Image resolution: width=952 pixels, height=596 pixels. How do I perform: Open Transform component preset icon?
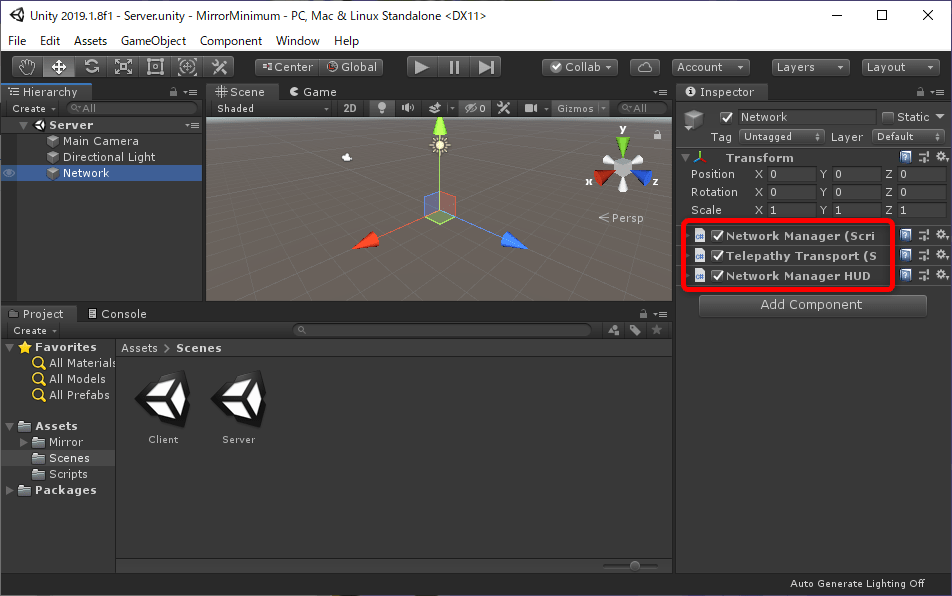click(924, 157)
